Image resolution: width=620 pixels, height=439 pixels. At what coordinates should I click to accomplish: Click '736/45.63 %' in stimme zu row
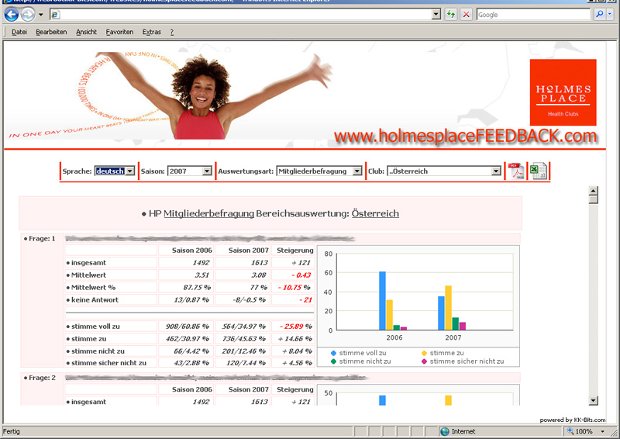point(244,339)
